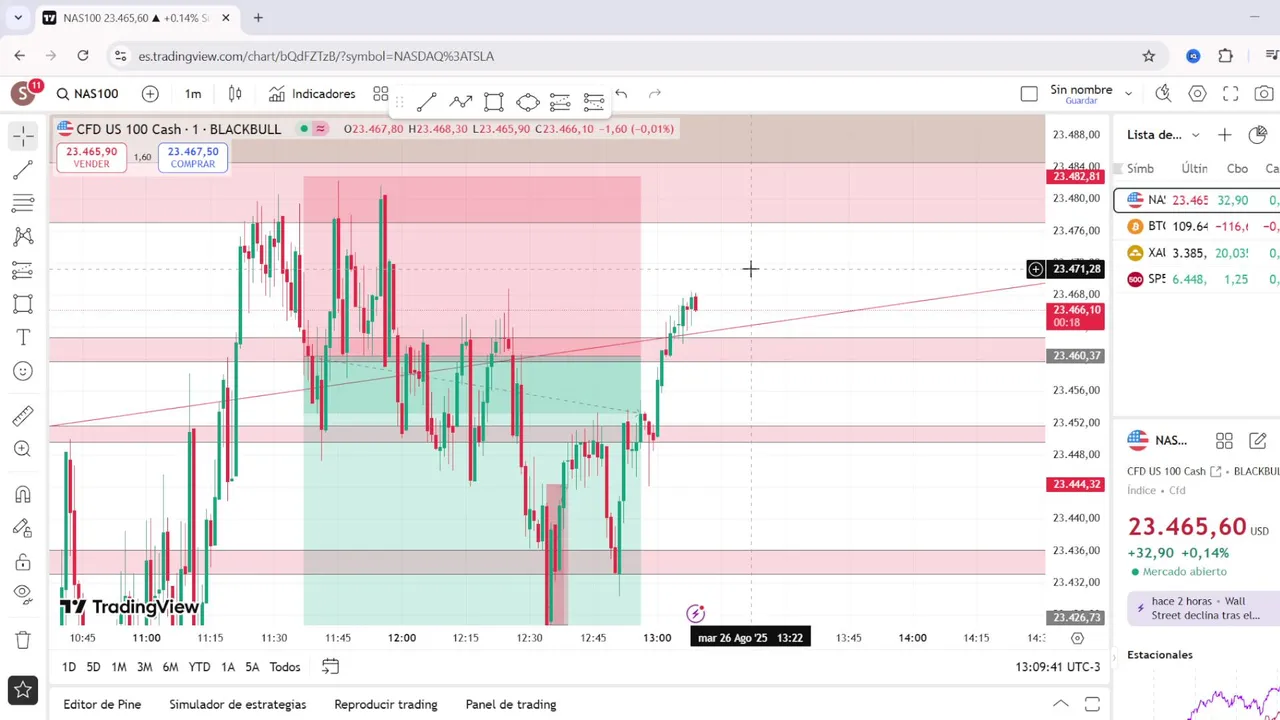Pick the ellipse favorites tool
The height and width of the screenshot is (720, 1280).
click(x=528, y=101)
